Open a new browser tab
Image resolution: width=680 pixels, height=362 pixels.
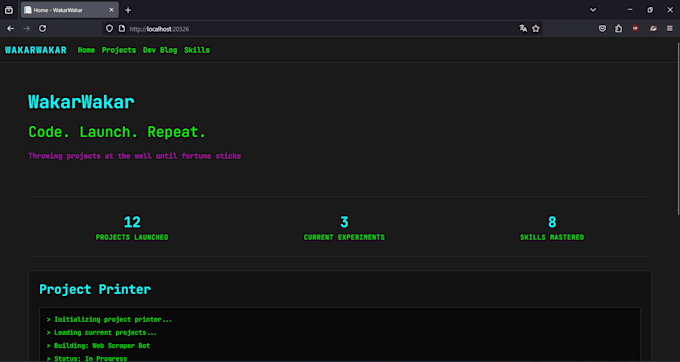[x=128, y=10]
